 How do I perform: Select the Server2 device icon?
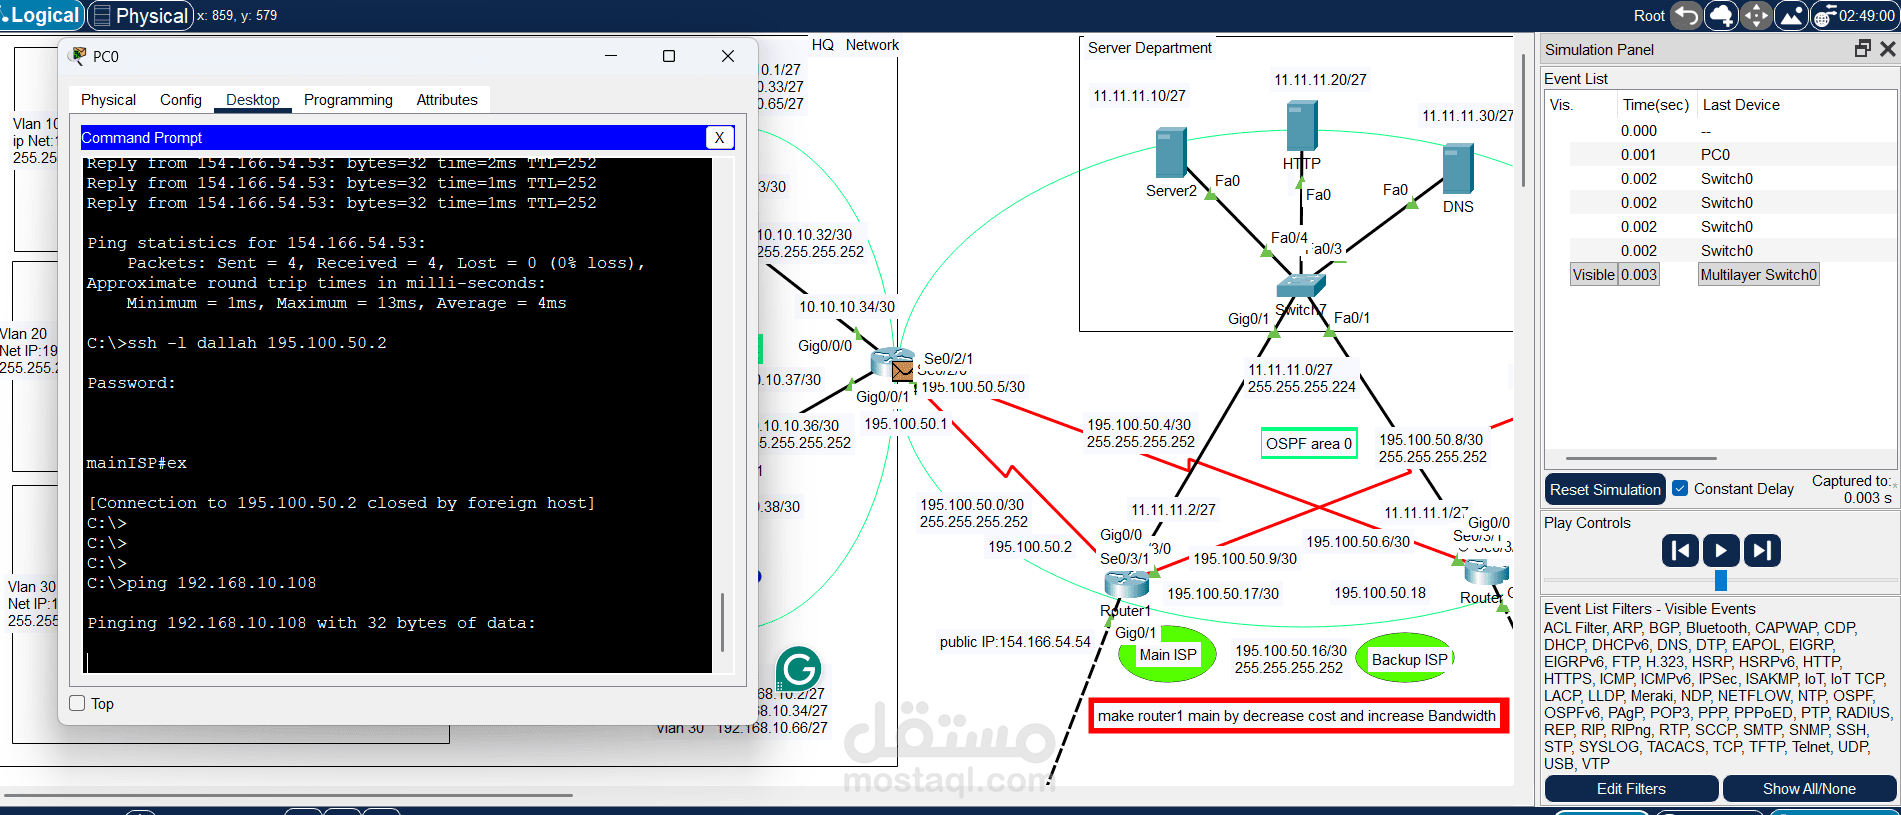[x=1171, y=153]
